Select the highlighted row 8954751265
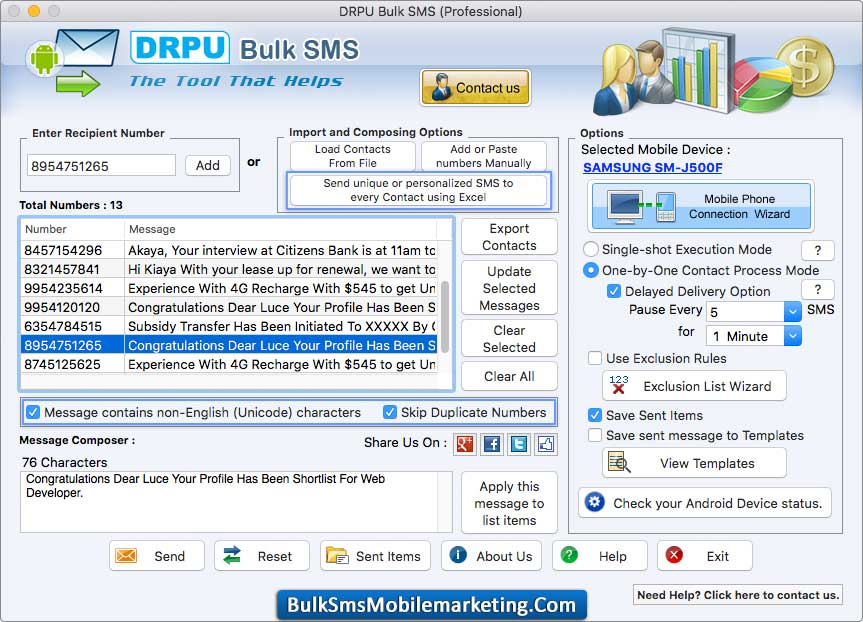The width and height of the screenshot is (863, 622). (229, 345)
